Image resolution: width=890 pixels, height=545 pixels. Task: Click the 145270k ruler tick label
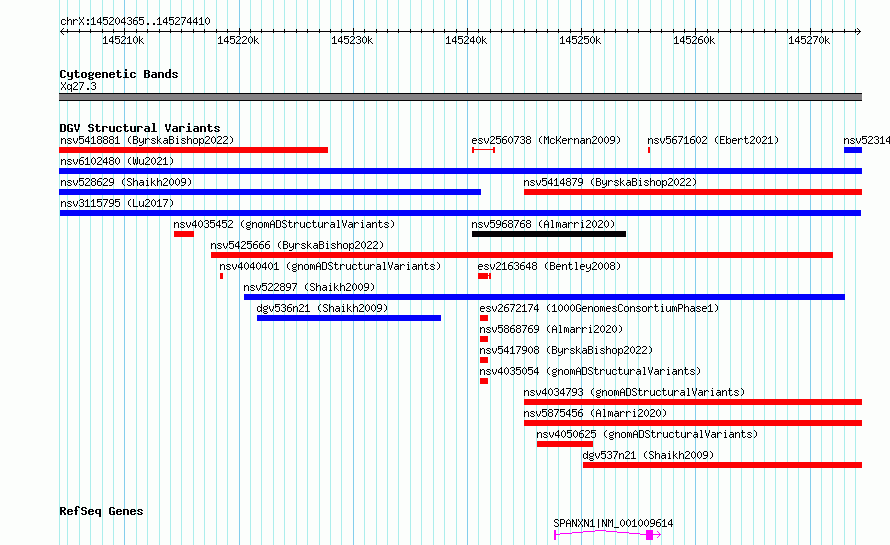tap(809, 40)
